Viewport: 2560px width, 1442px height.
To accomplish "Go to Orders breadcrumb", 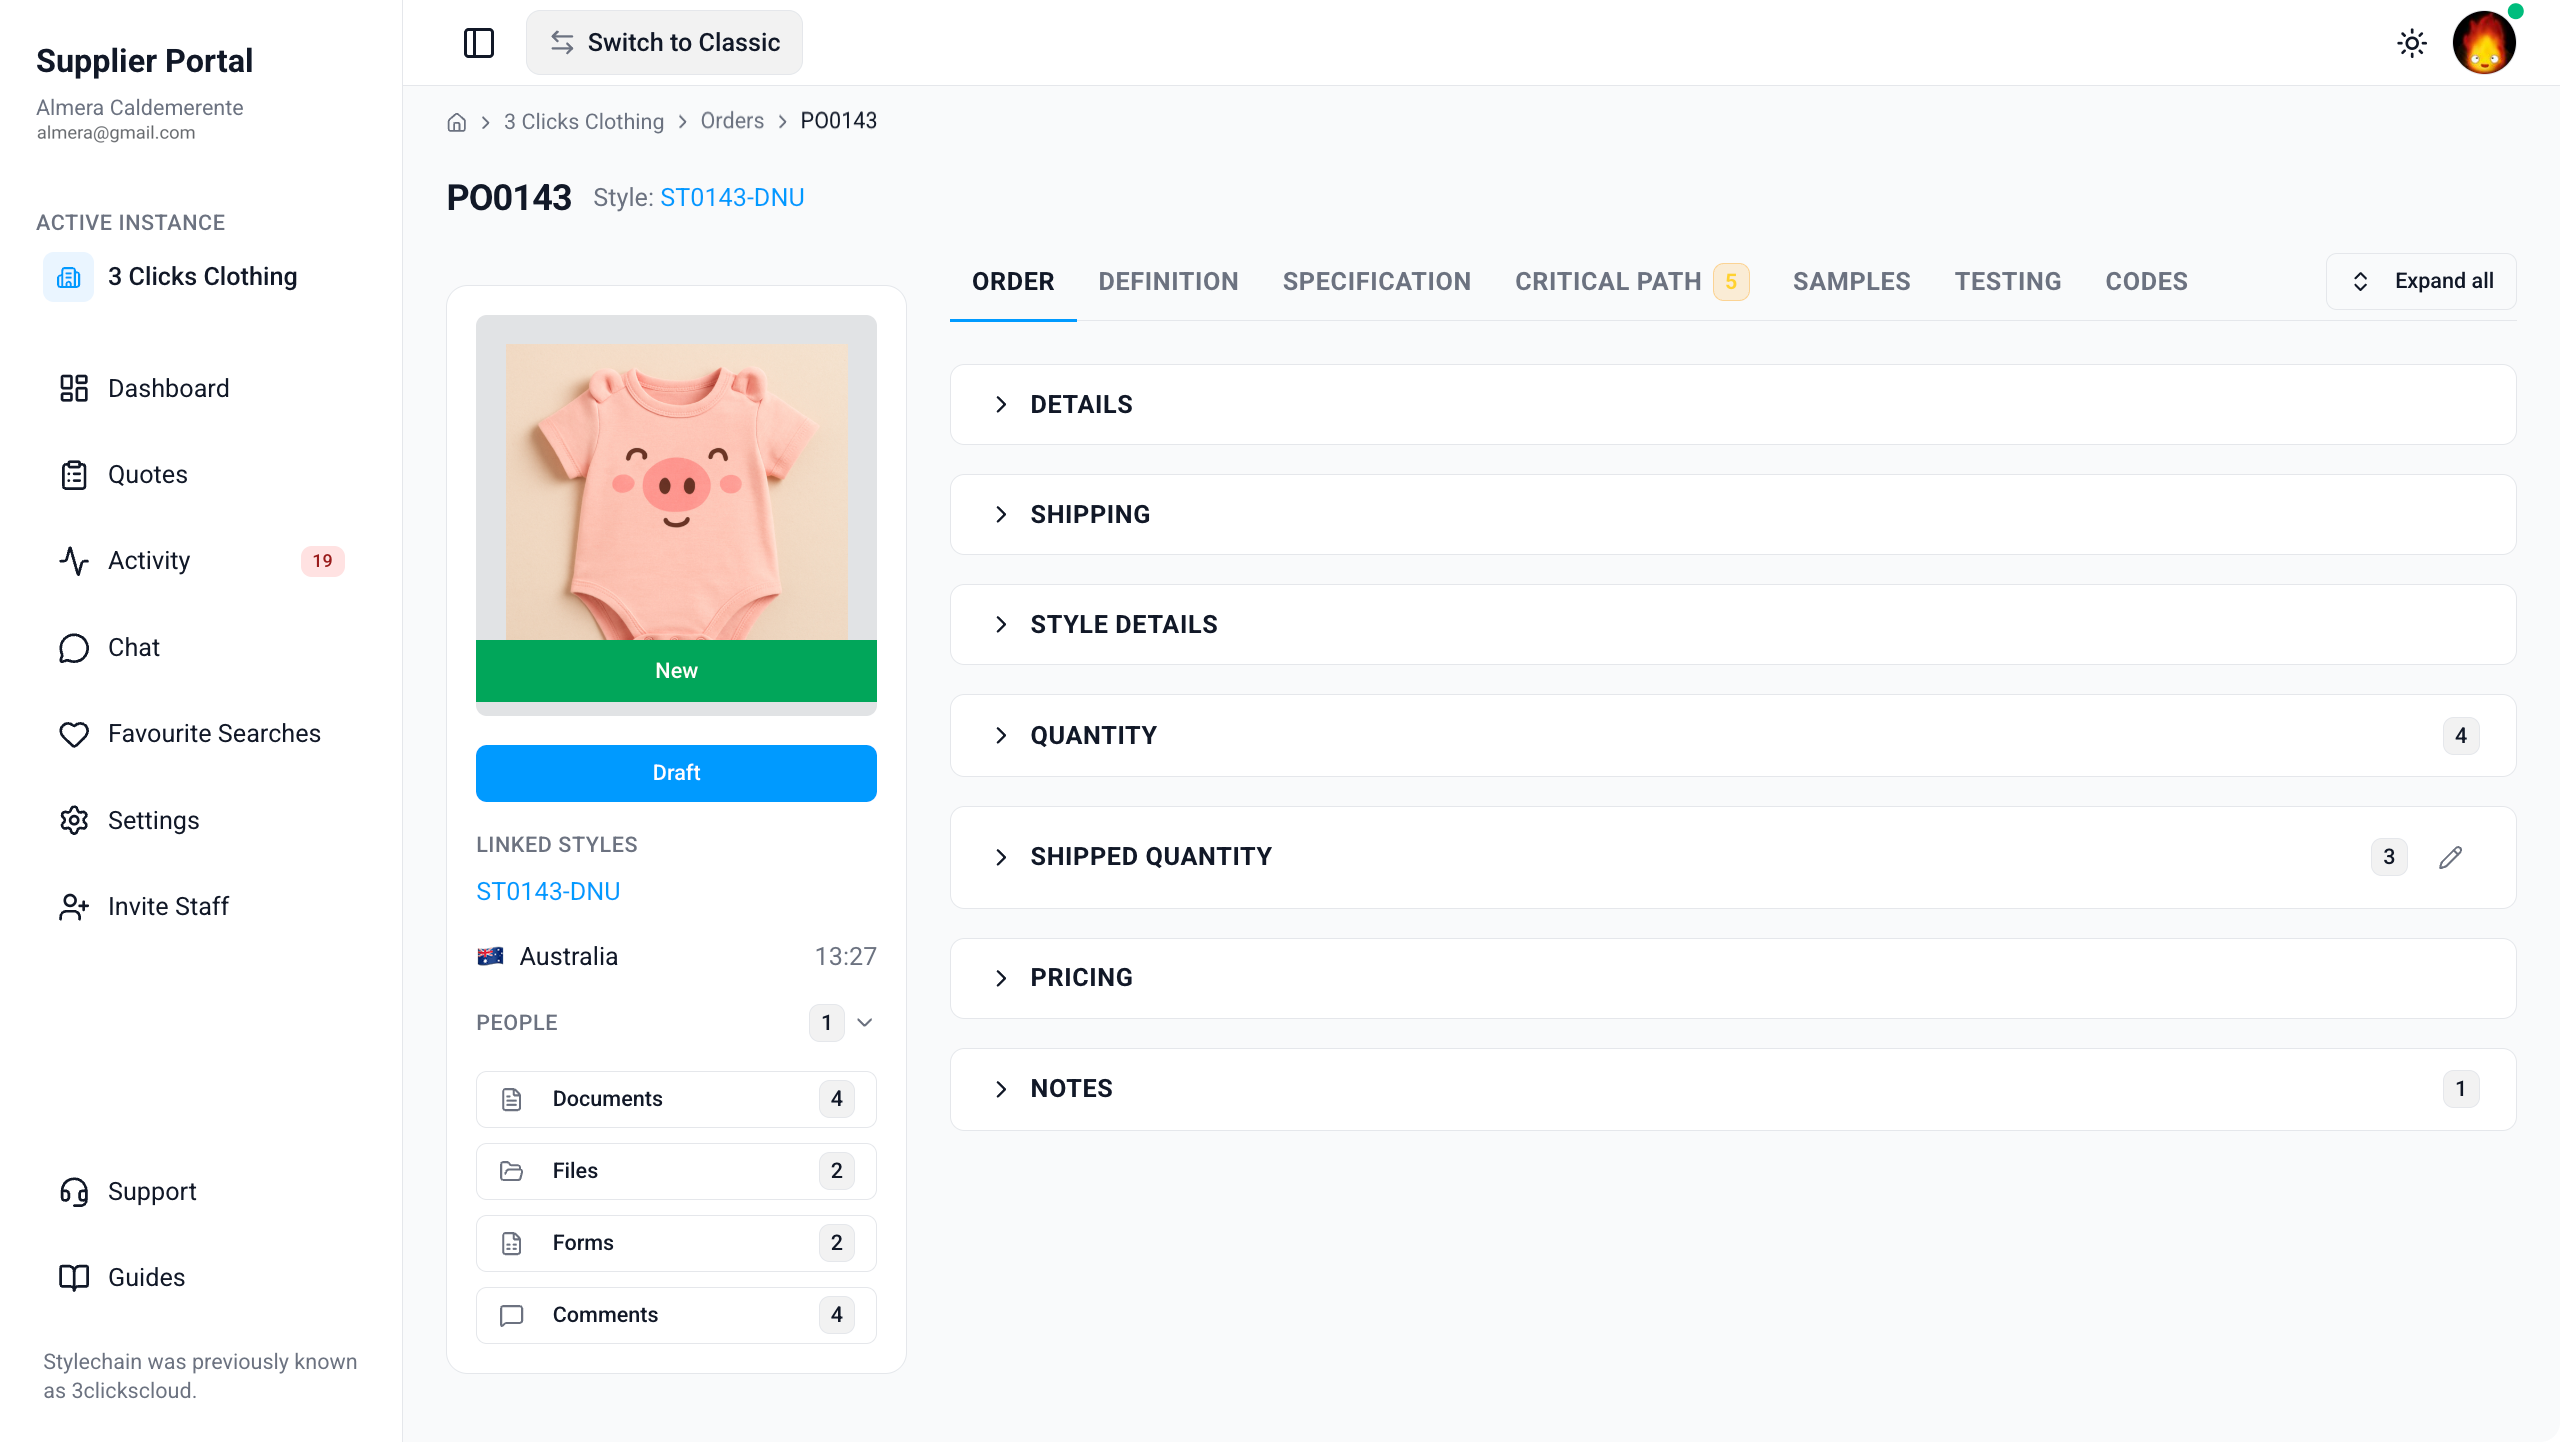I will pos(732,121).
